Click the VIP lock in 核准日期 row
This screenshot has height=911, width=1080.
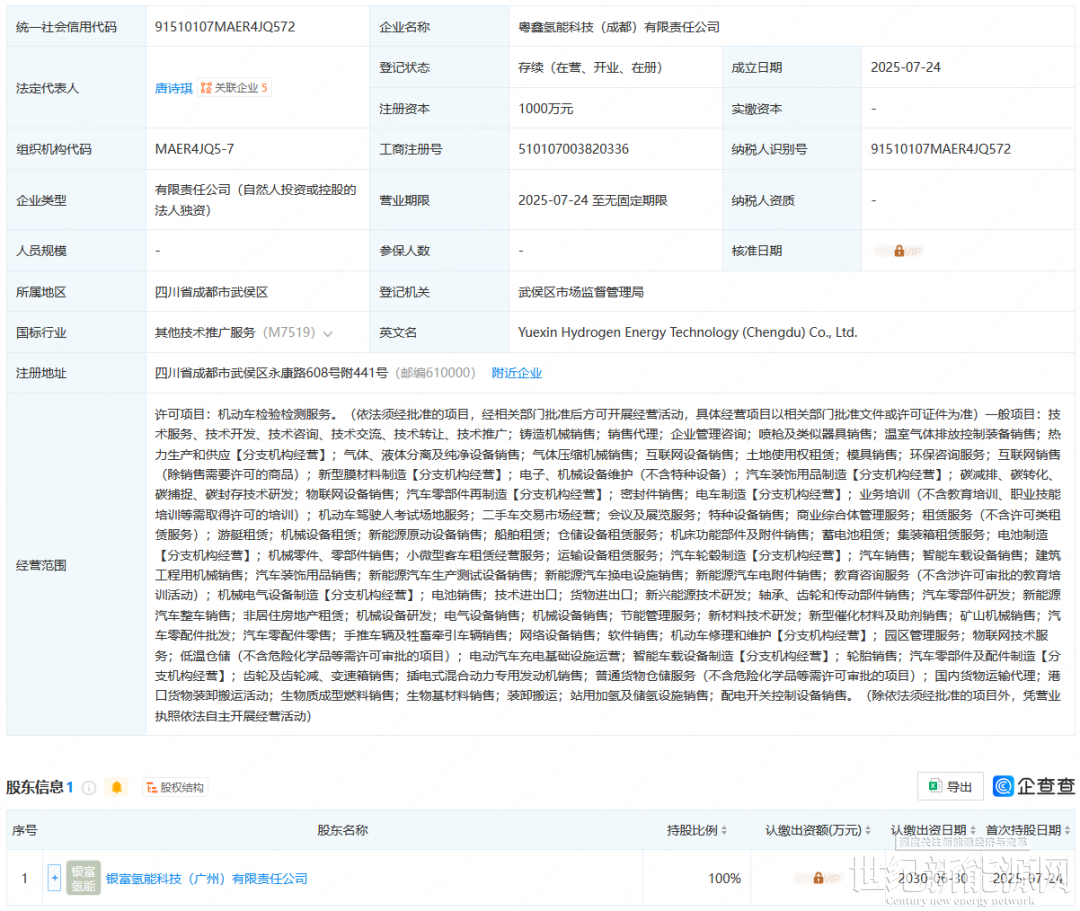[x=899, y=251]
